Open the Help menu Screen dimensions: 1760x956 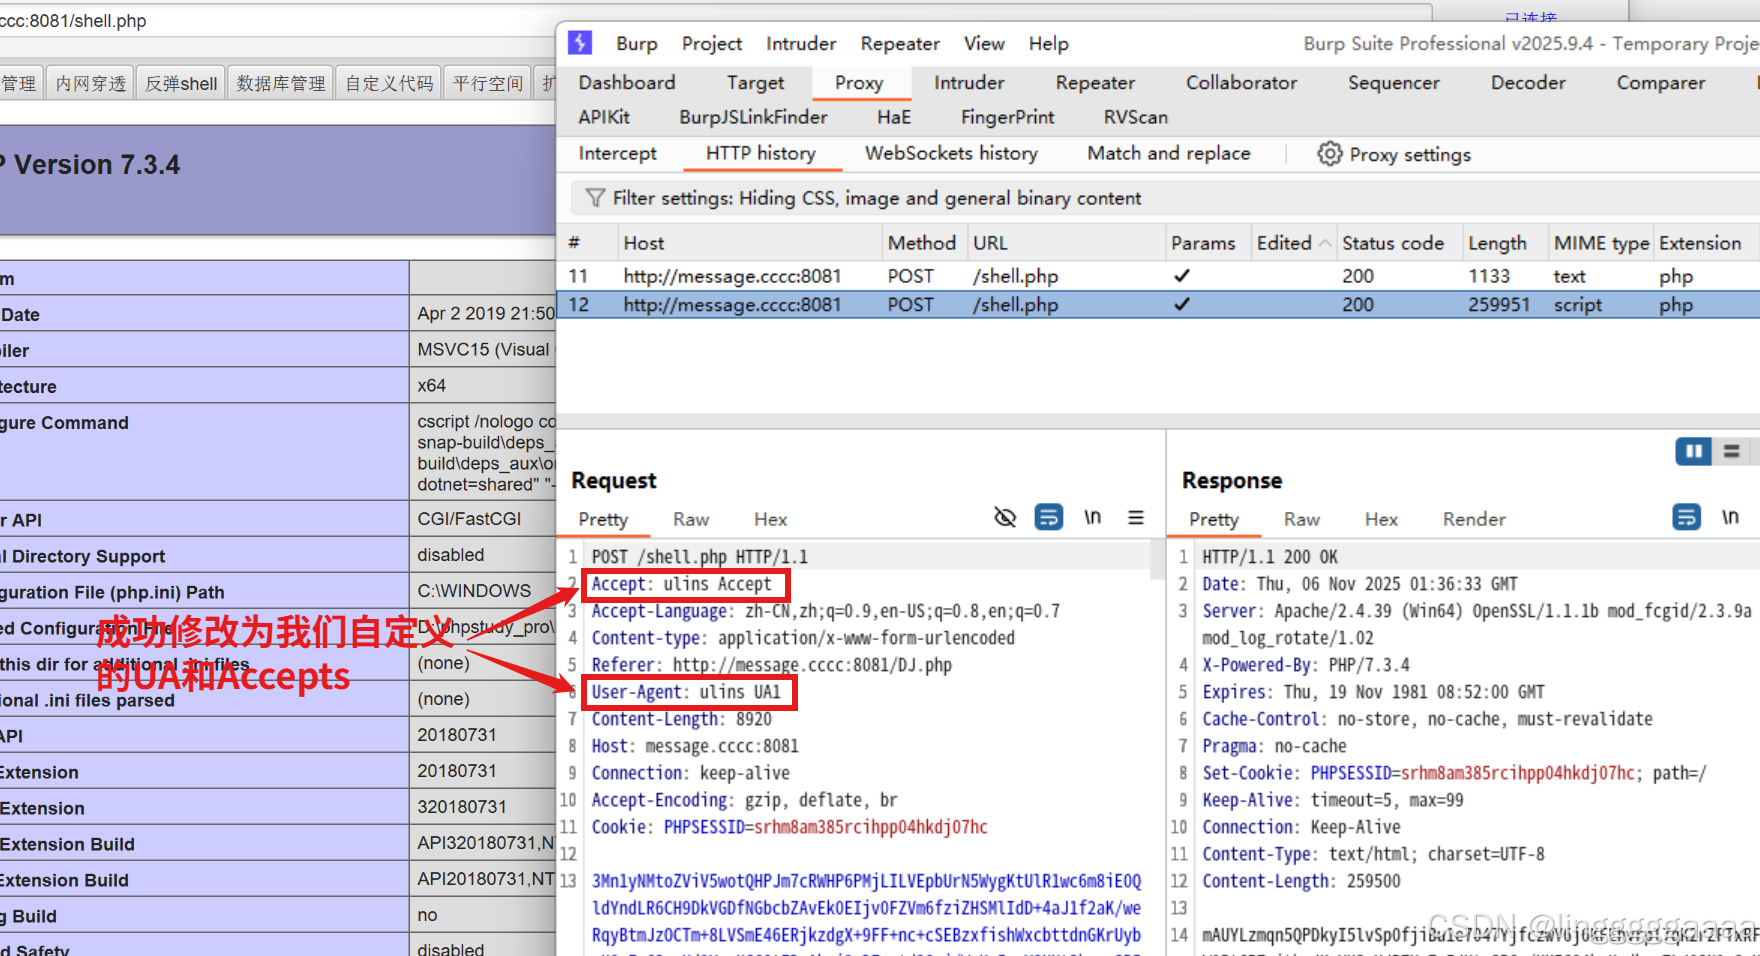1048,44
